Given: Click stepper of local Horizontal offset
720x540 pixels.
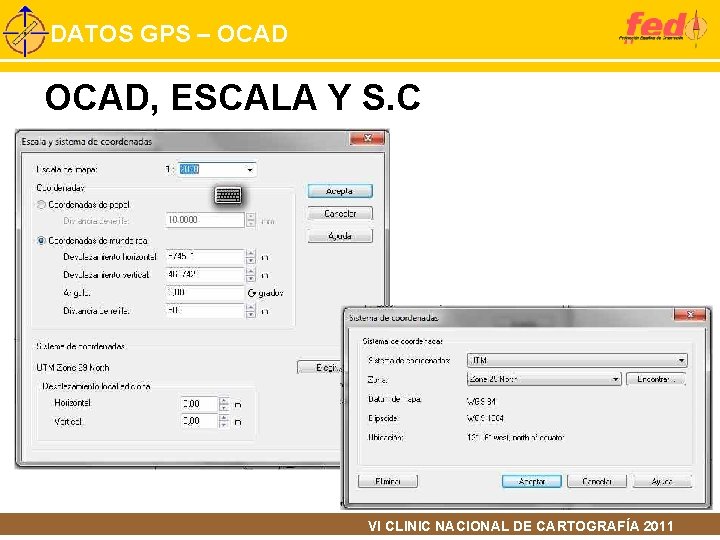Looking at the screenshot, I should tap(224, 404).
